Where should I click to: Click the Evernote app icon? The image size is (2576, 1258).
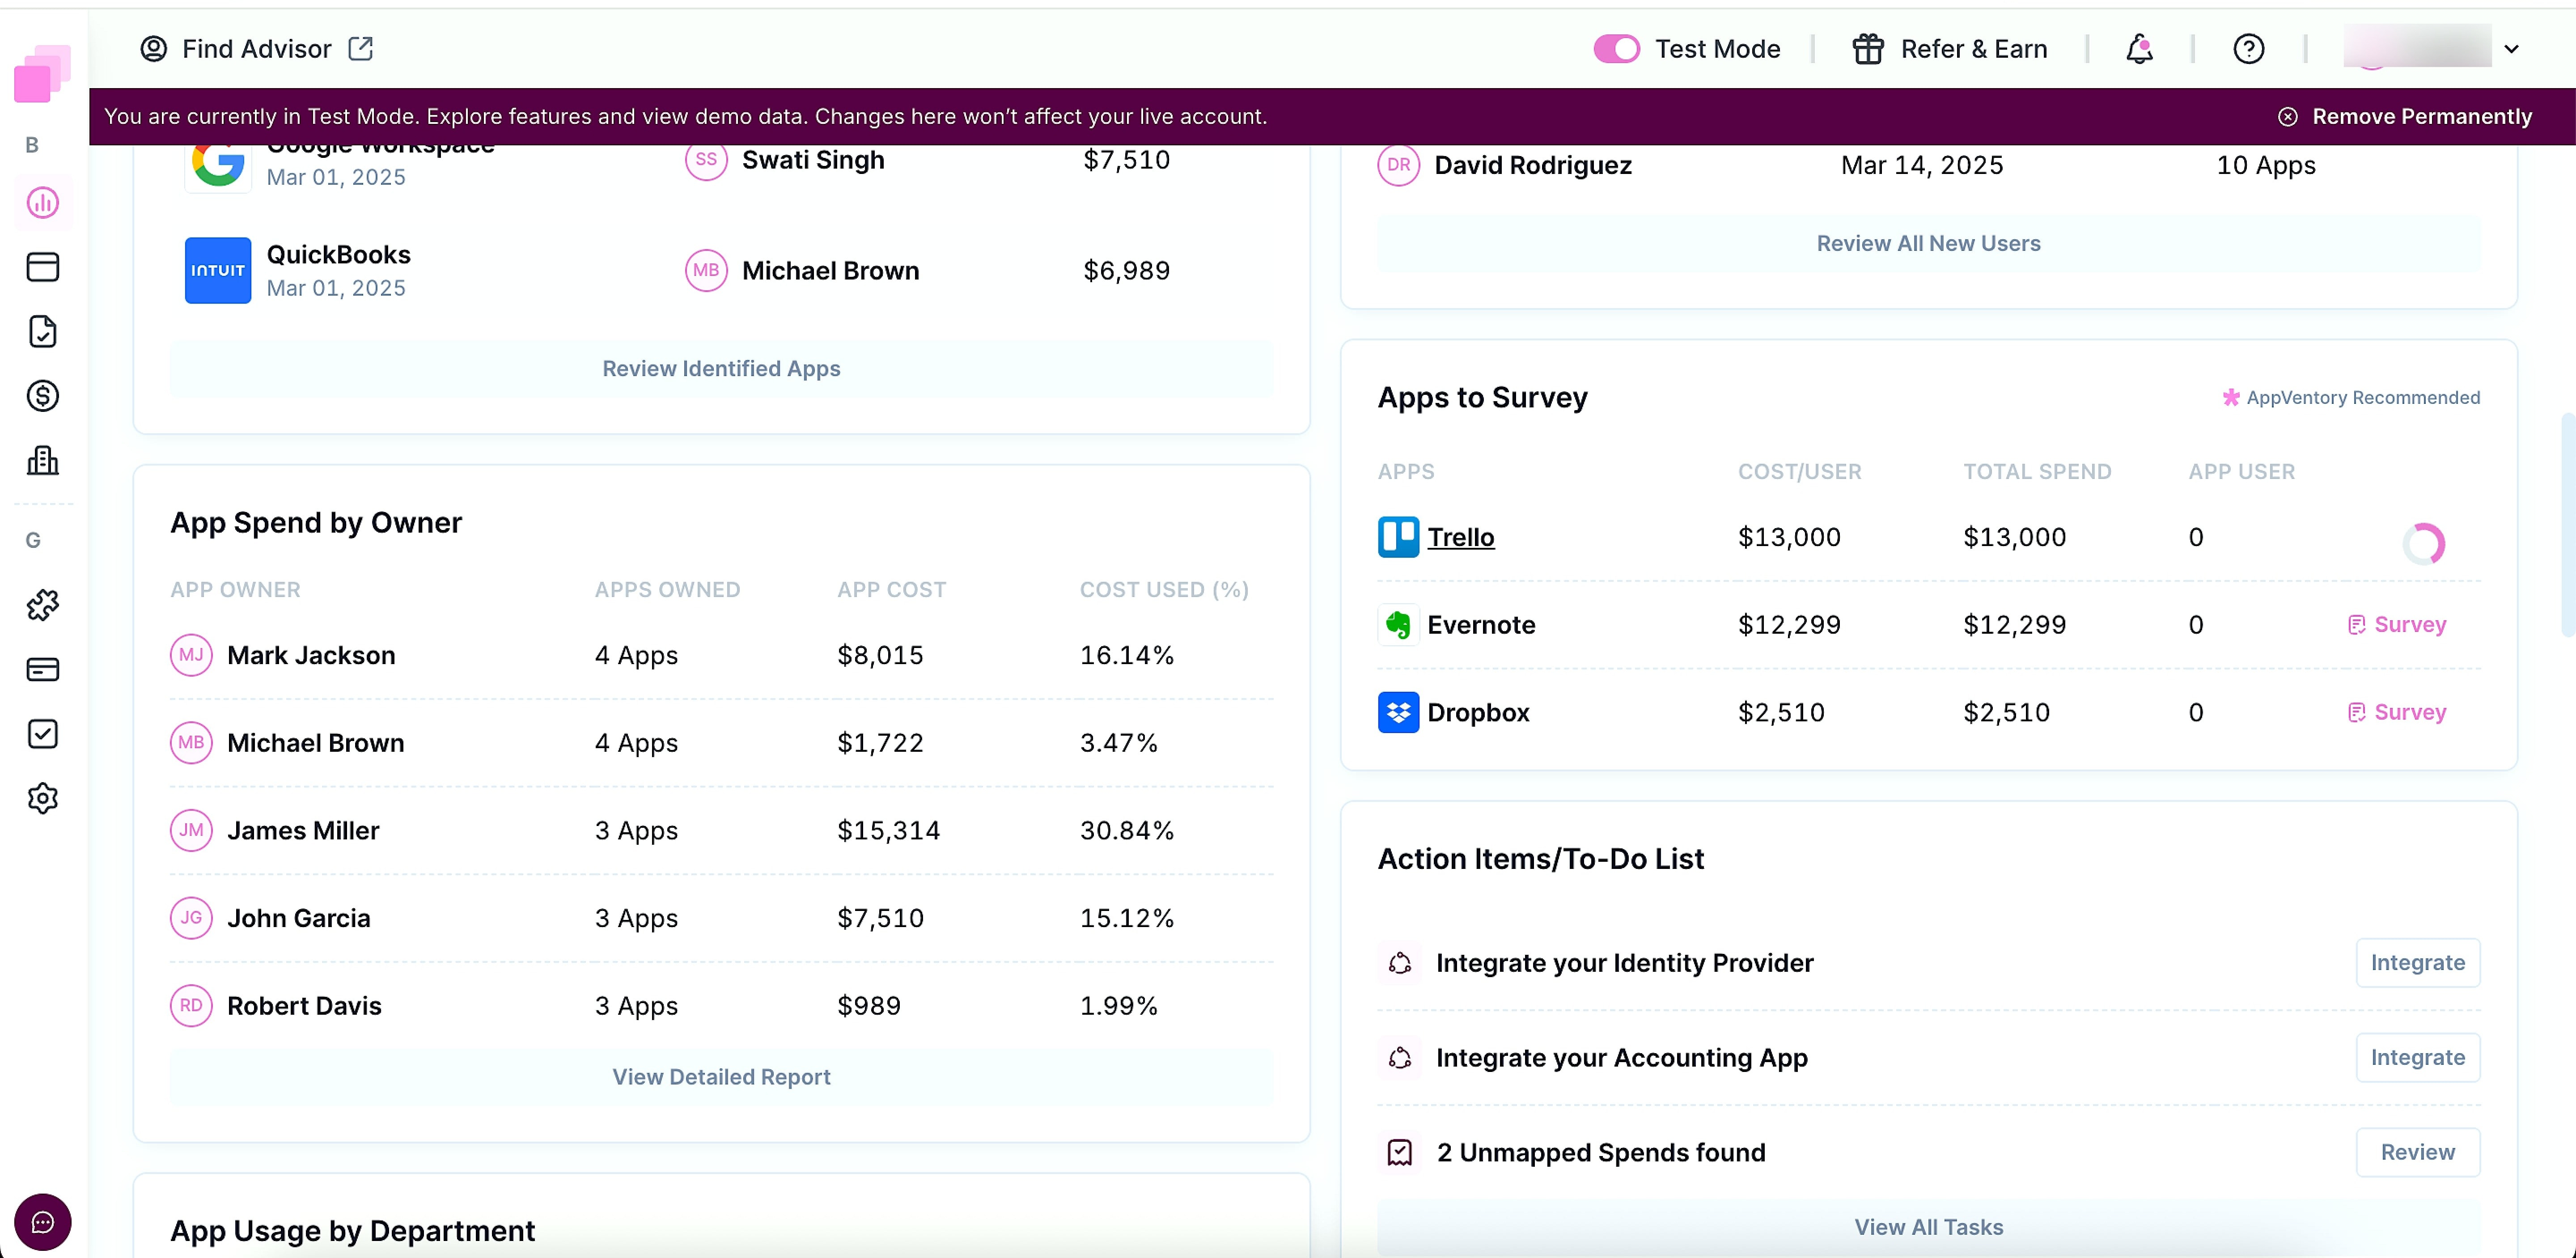tap(1398, 625)
